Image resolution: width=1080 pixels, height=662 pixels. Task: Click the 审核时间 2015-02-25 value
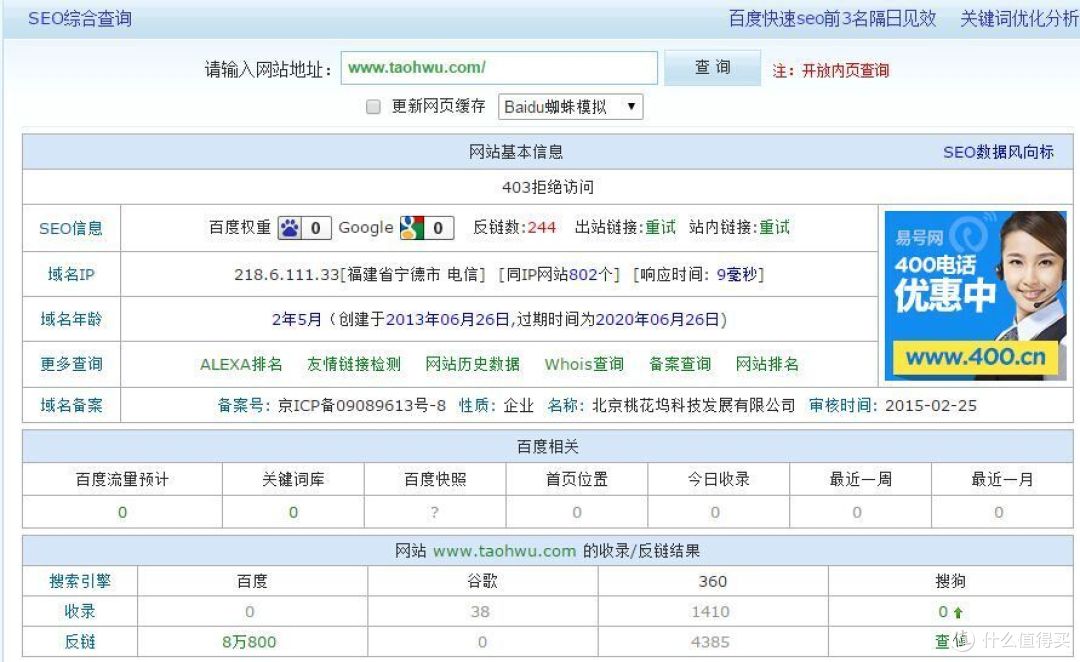pyautogui.click(x=931, y=406)
